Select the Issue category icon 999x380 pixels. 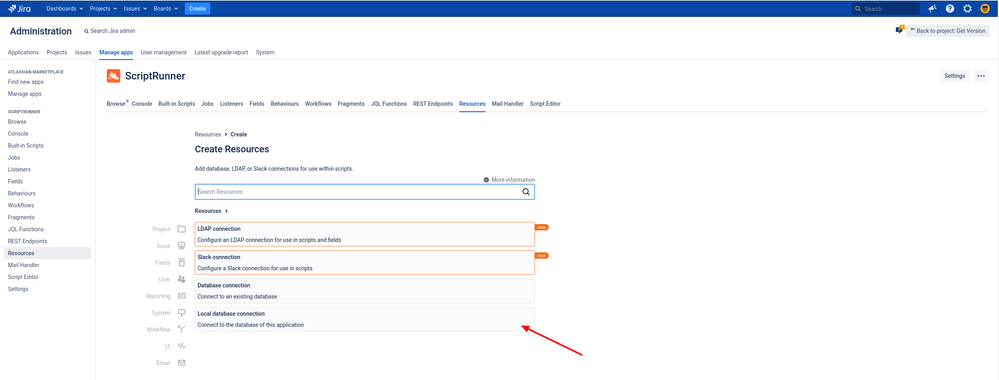coord(182,245)
